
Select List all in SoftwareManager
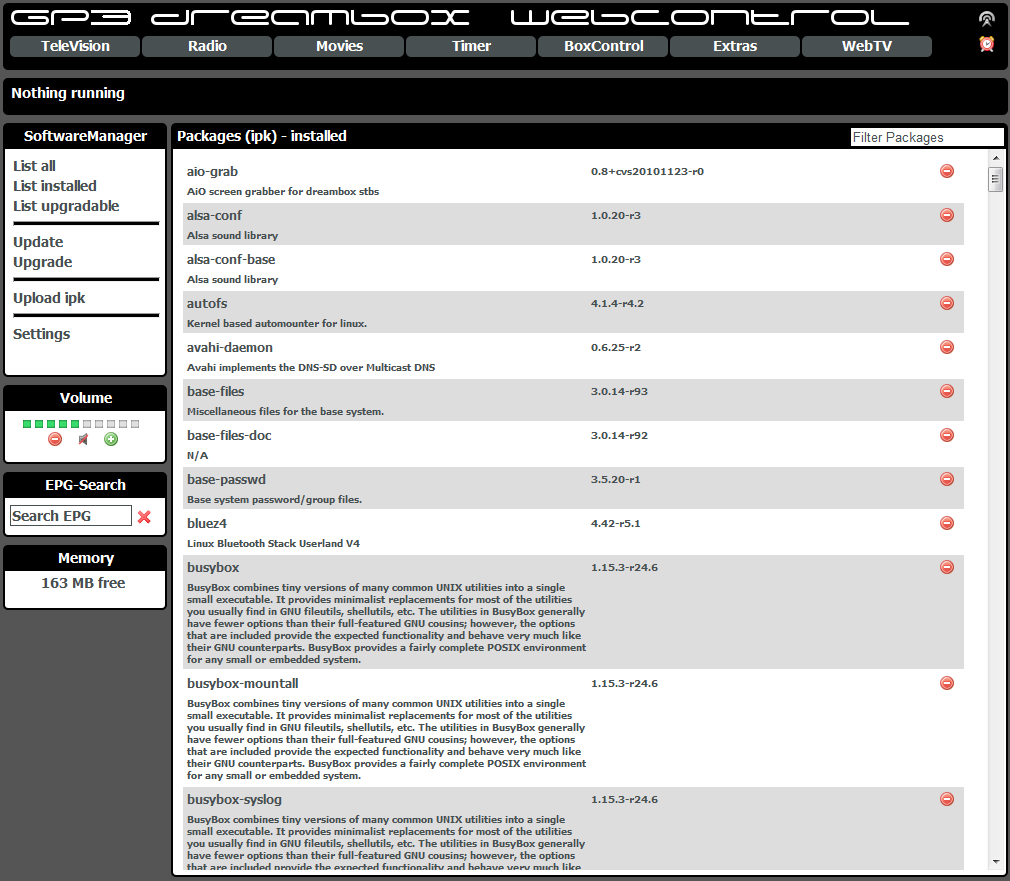click(34, 166)
